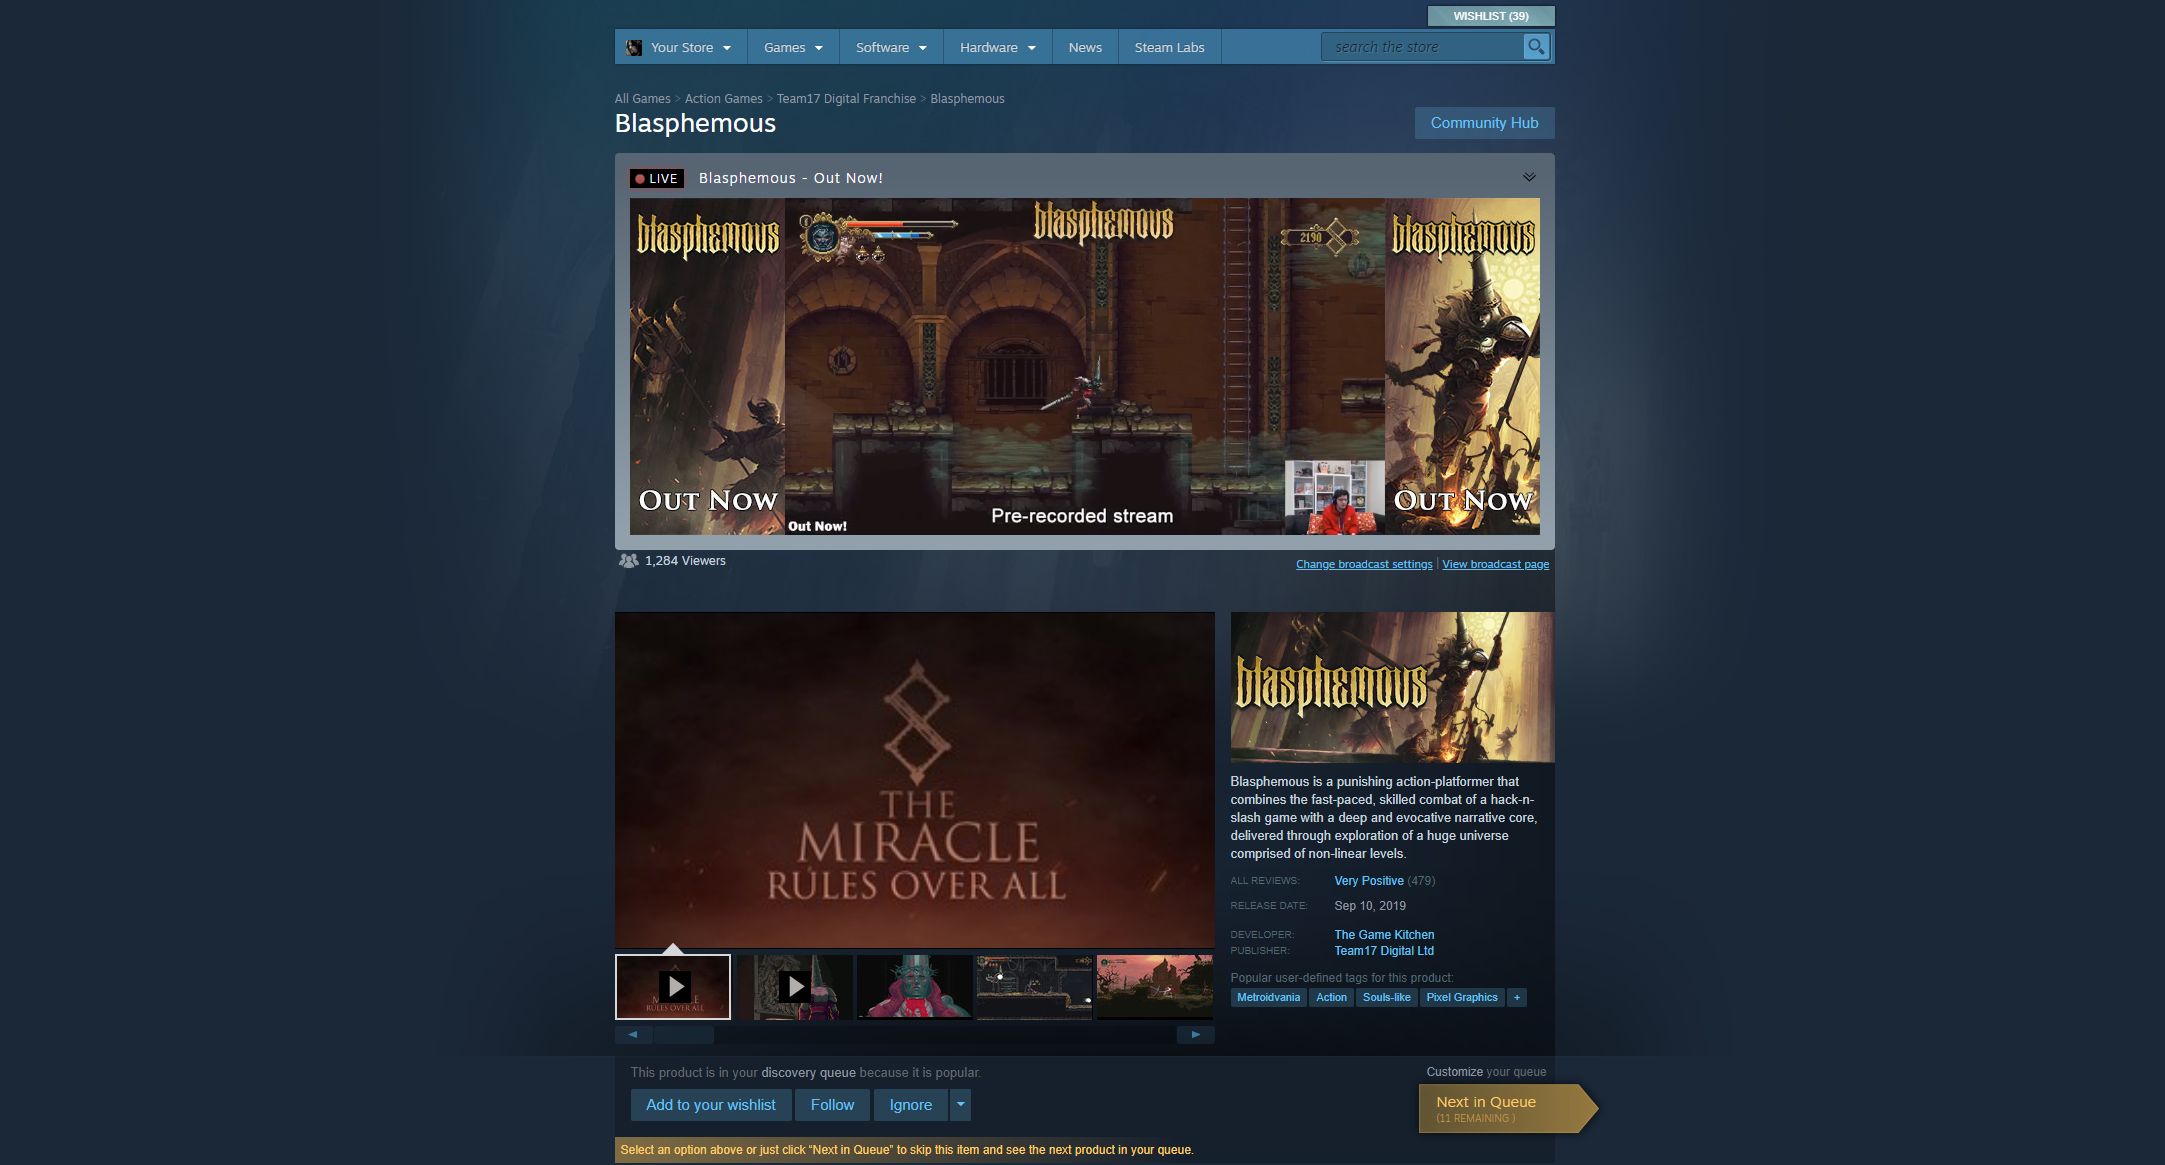
Task: Go to Next in Queue
Action: point(1507,1108)
